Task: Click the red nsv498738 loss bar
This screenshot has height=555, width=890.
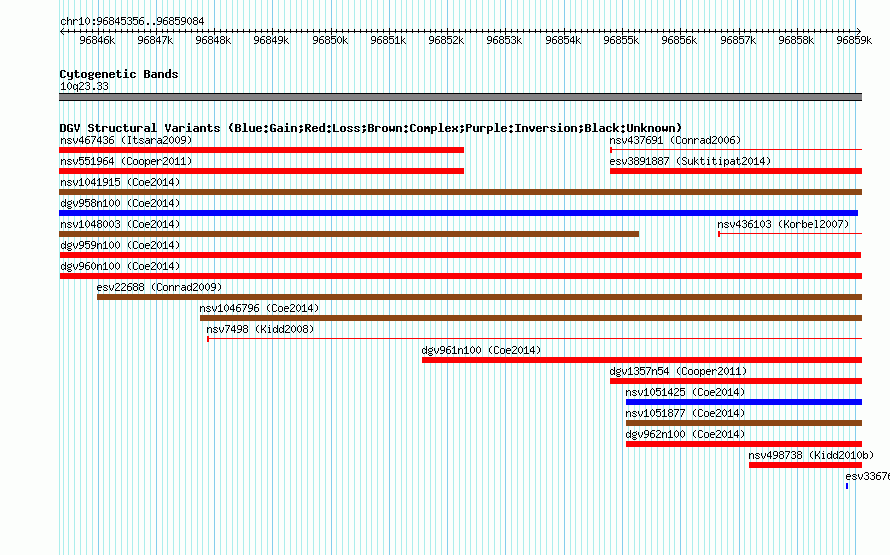Action: (805, 465)
